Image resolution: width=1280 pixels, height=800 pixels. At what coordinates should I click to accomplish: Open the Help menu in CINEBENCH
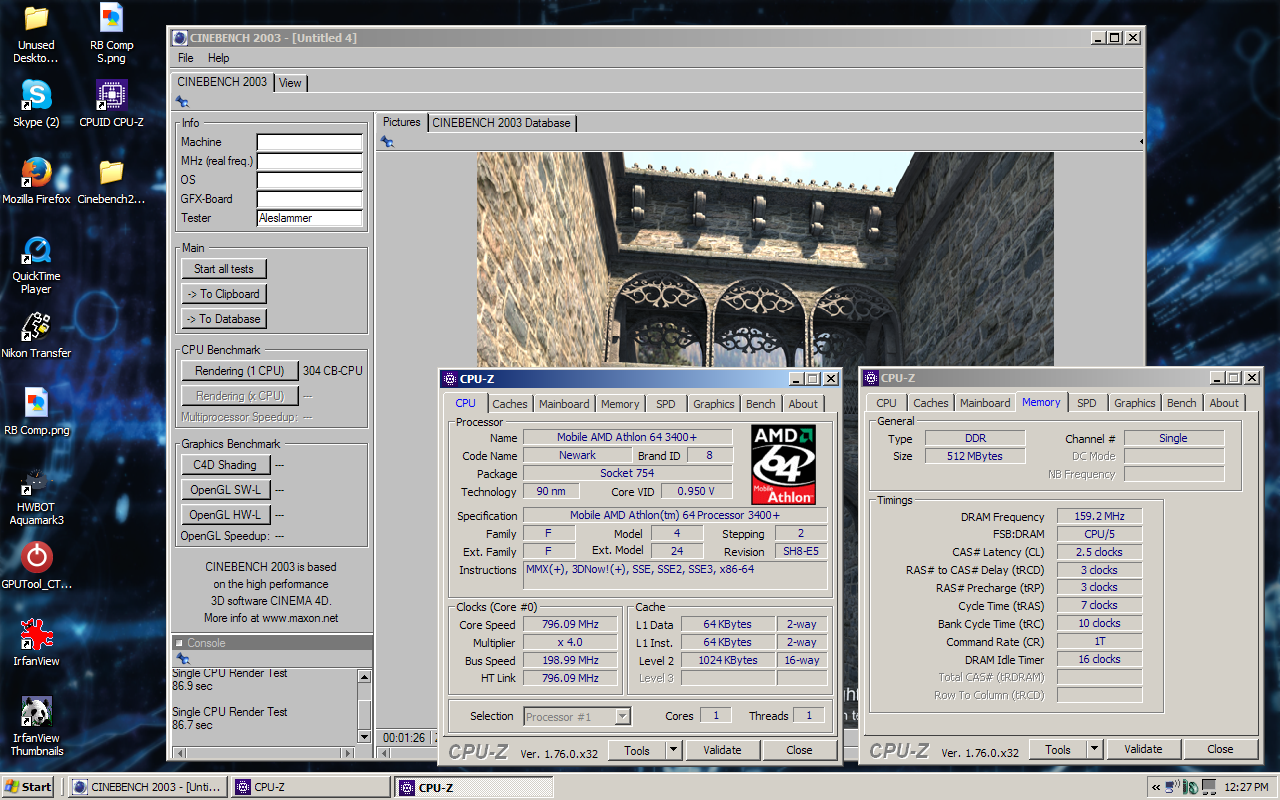(218, 58)
